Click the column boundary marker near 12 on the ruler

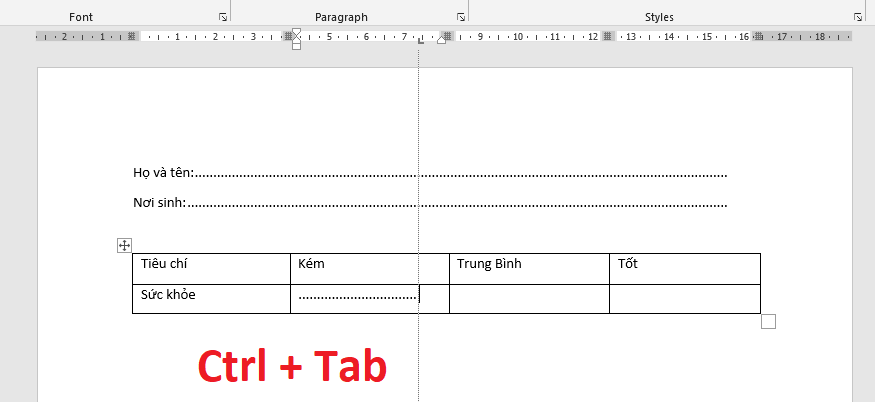pos(606,36)
